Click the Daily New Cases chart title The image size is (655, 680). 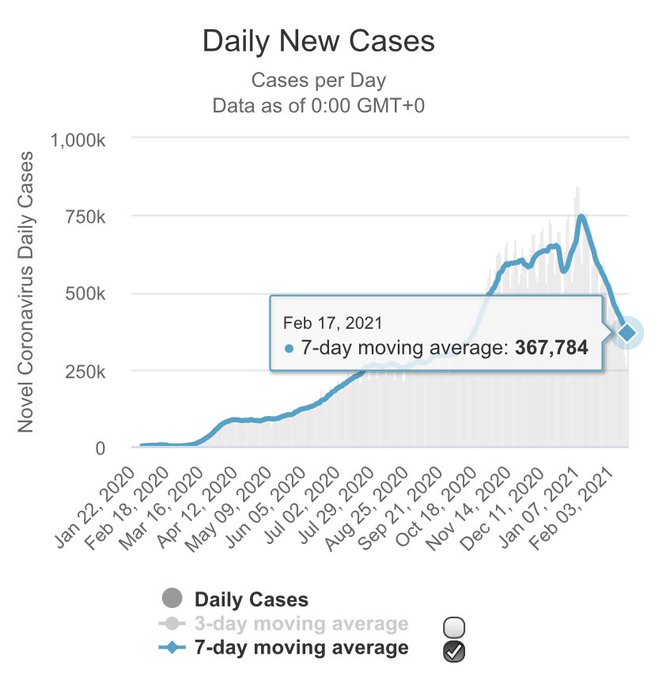(319, 41)
